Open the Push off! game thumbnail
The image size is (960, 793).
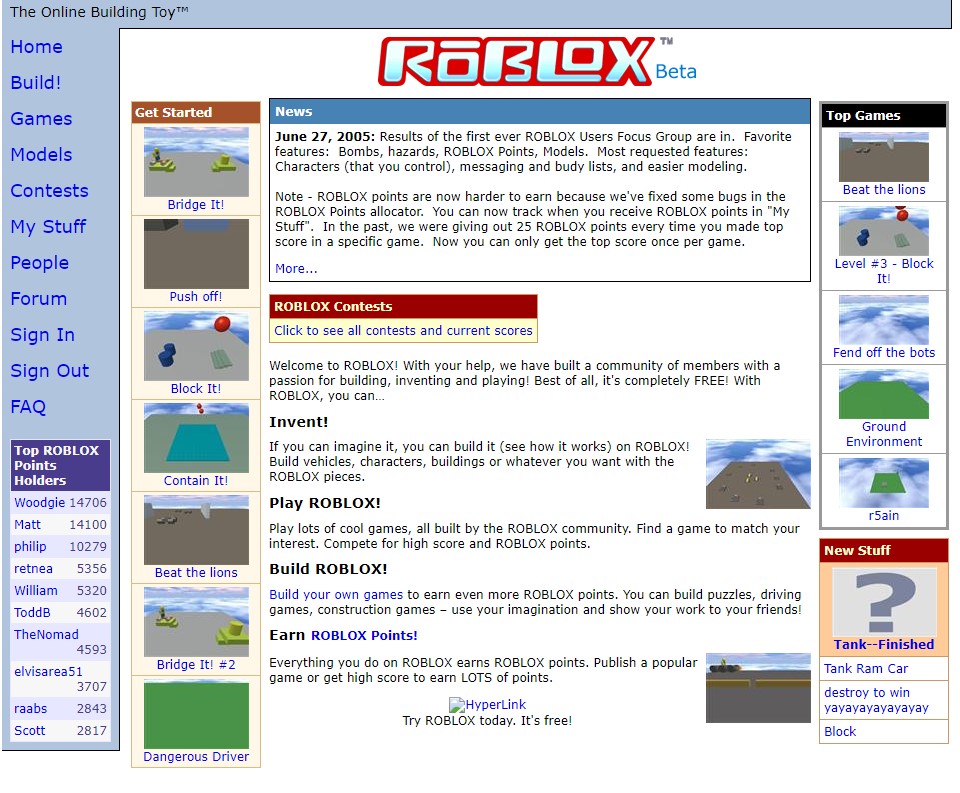pyautogui.click(x=196, y=254)
